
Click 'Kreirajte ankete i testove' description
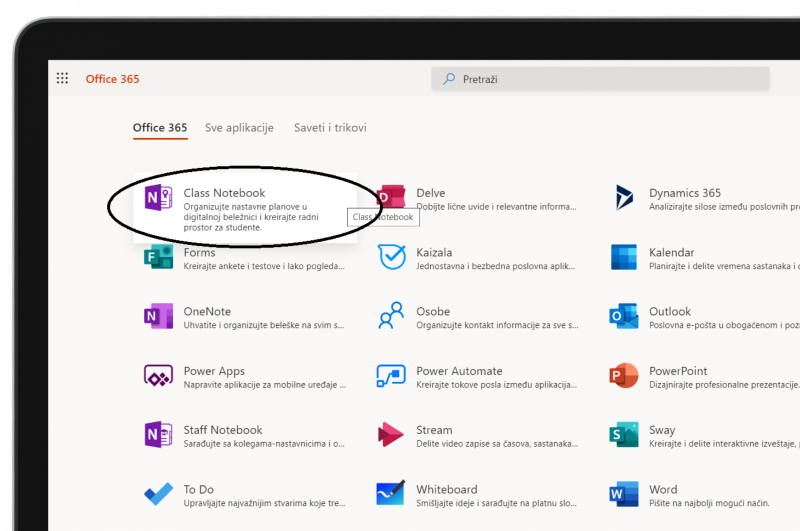(x=264, y=266)
